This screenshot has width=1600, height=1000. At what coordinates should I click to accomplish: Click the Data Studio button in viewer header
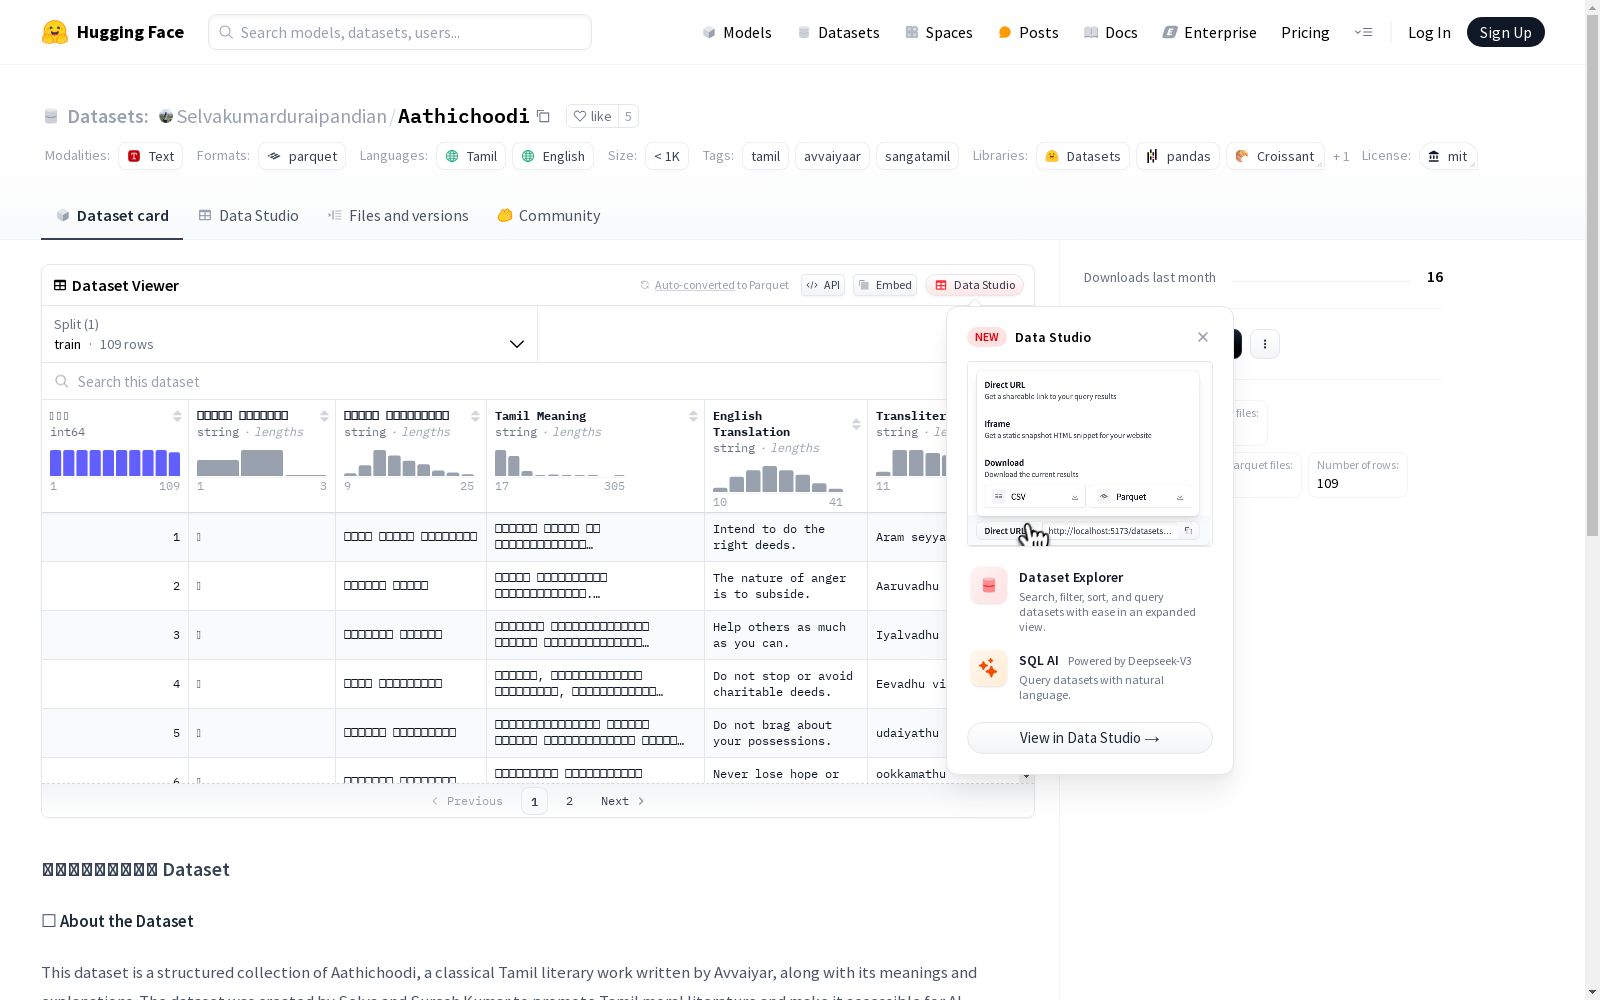tap(974, 285)
